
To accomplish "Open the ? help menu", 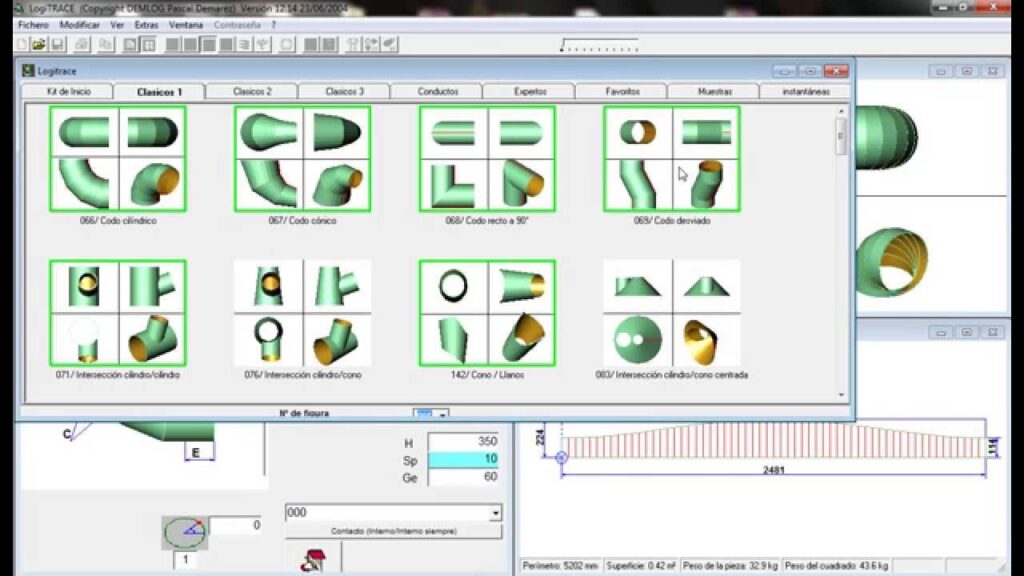I will (x=274, y=25).
